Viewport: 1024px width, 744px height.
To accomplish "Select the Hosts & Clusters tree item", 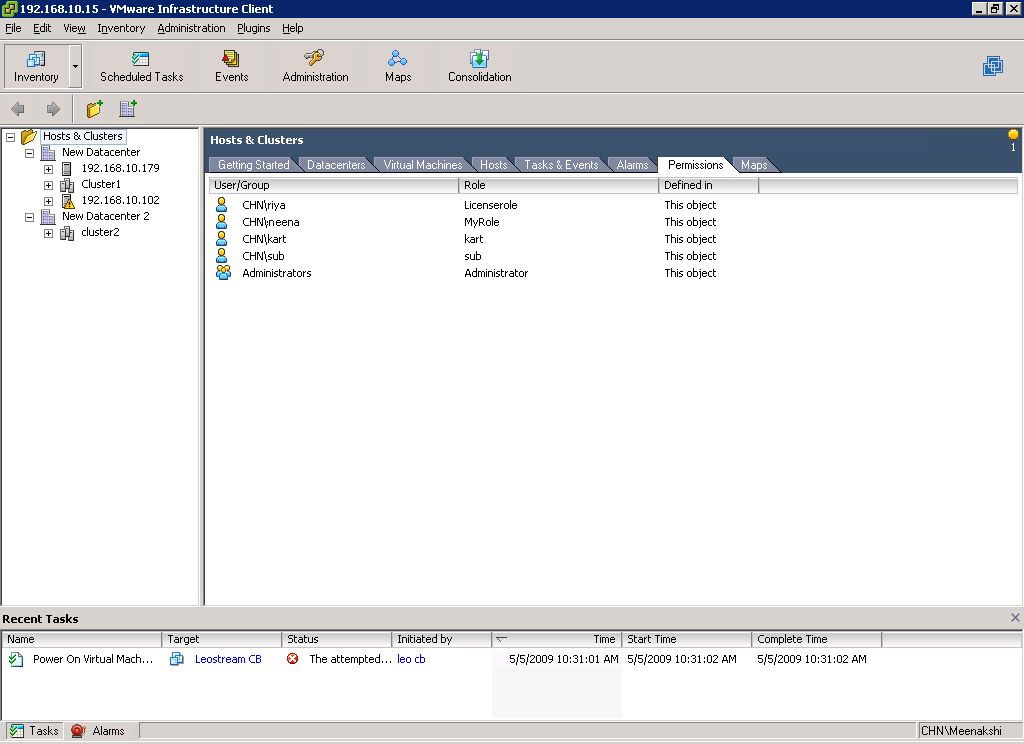I will 82,136.
